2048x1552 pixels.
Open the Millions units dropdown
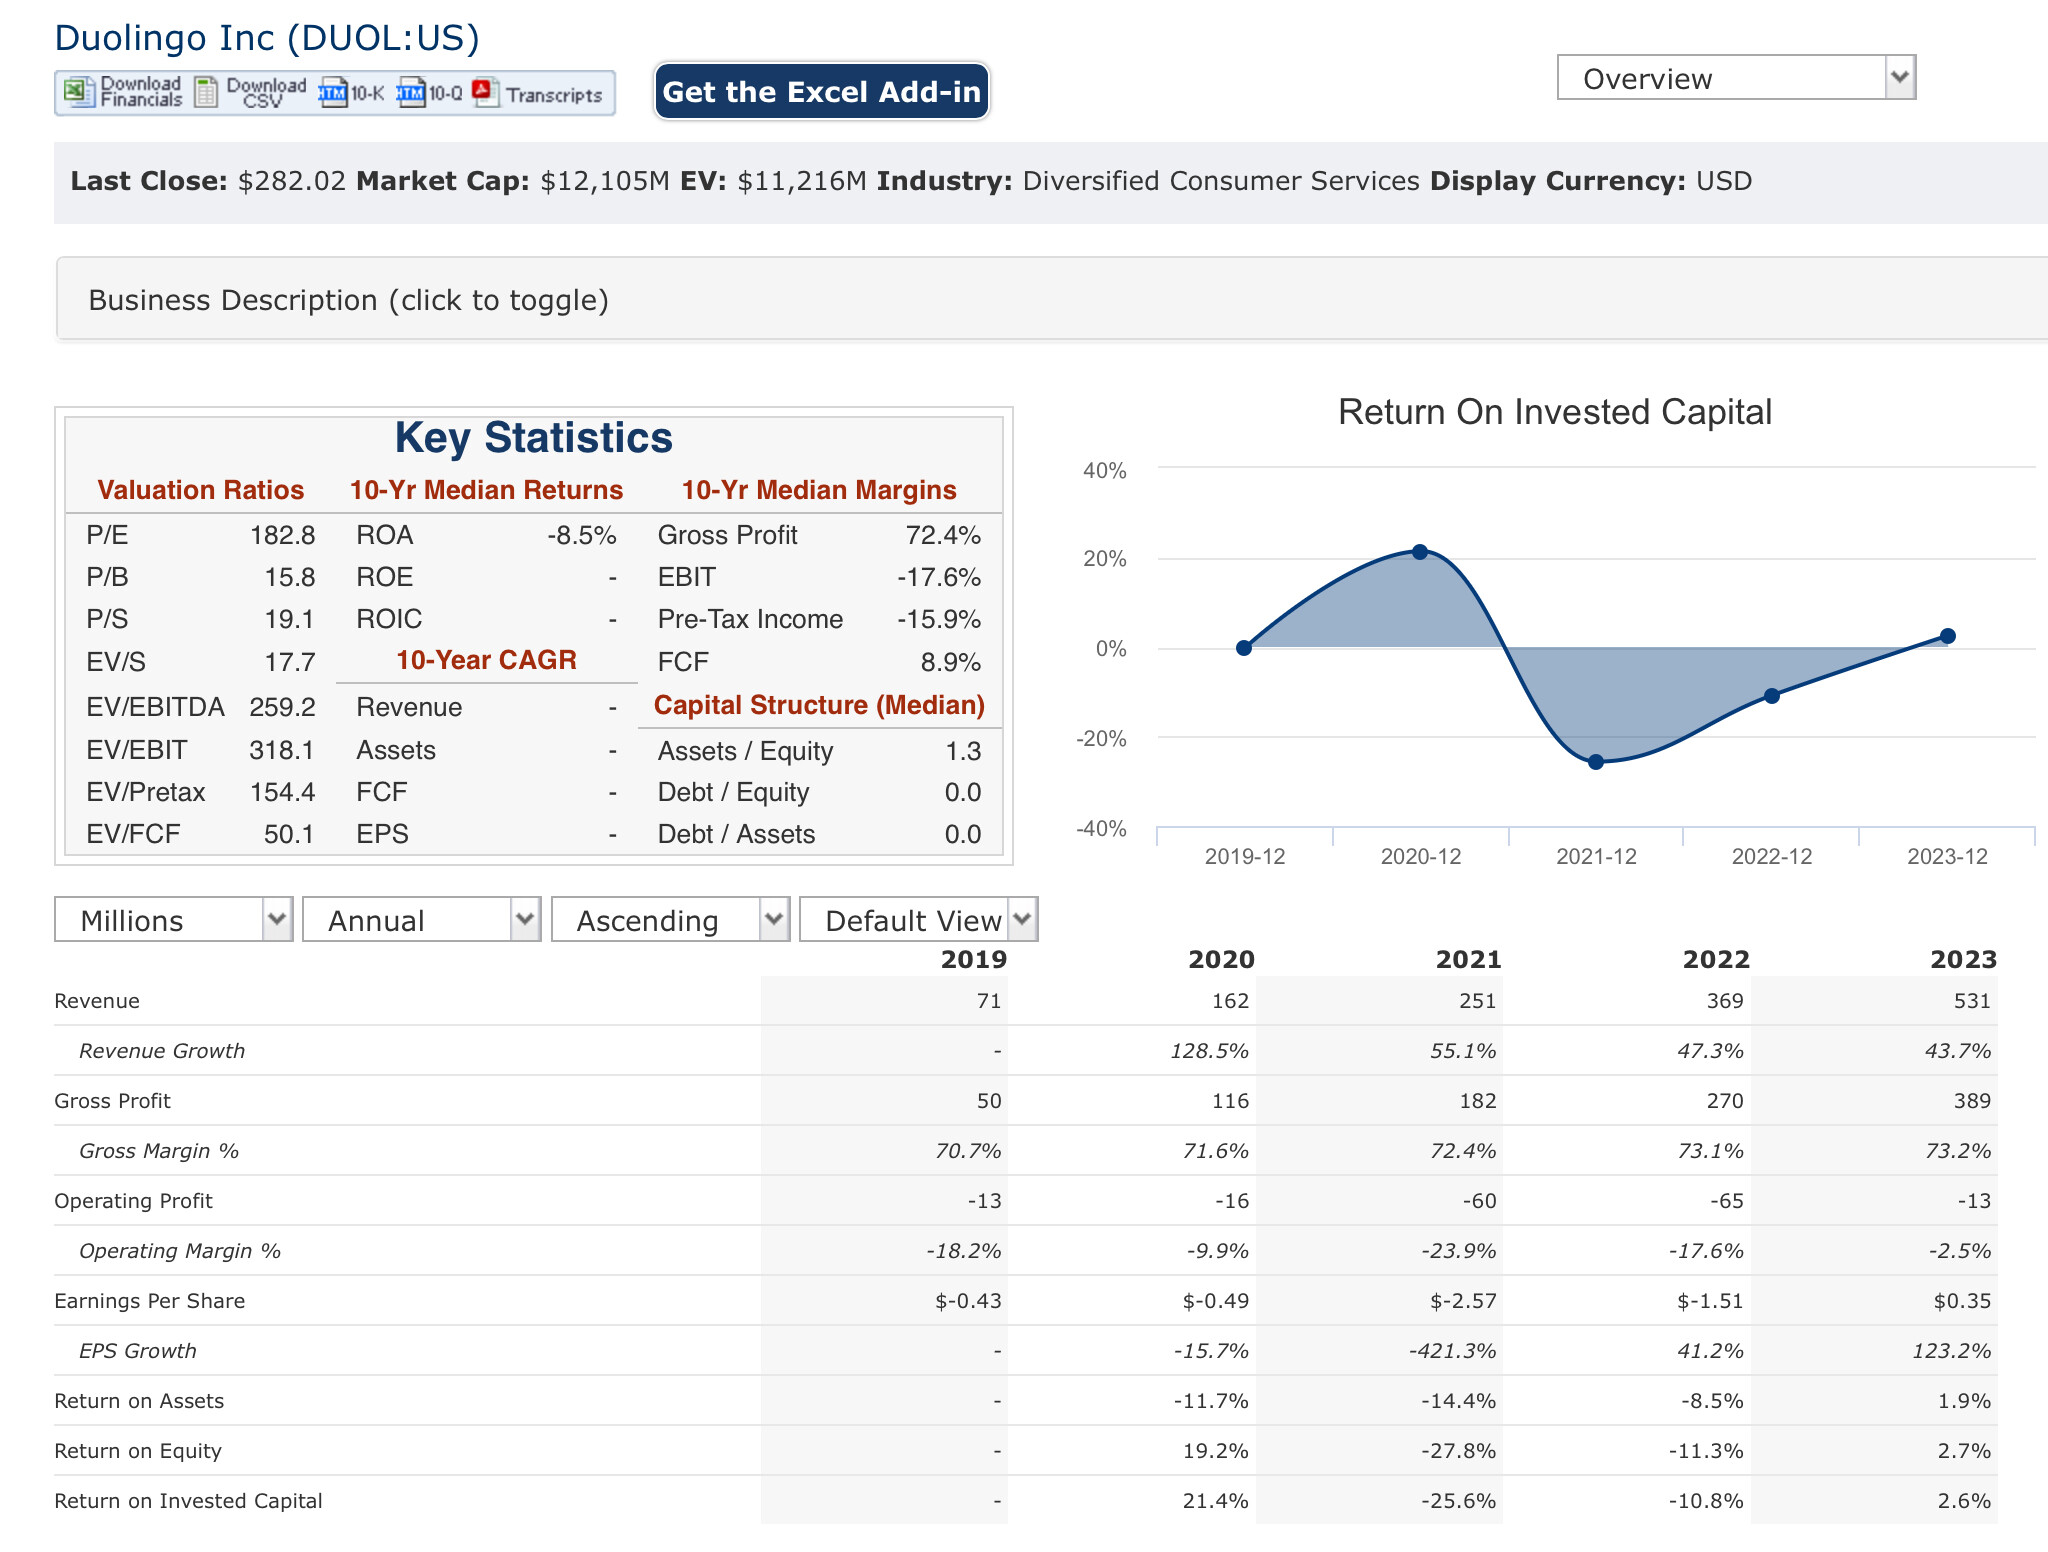pos(173,920)
